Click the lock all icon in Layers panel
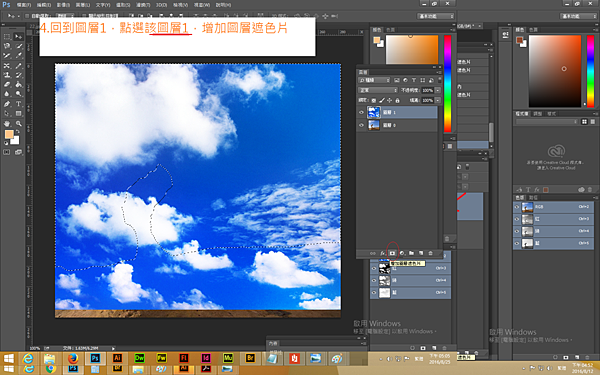Viewport: 600px width, 375px height. pos(397,101)
